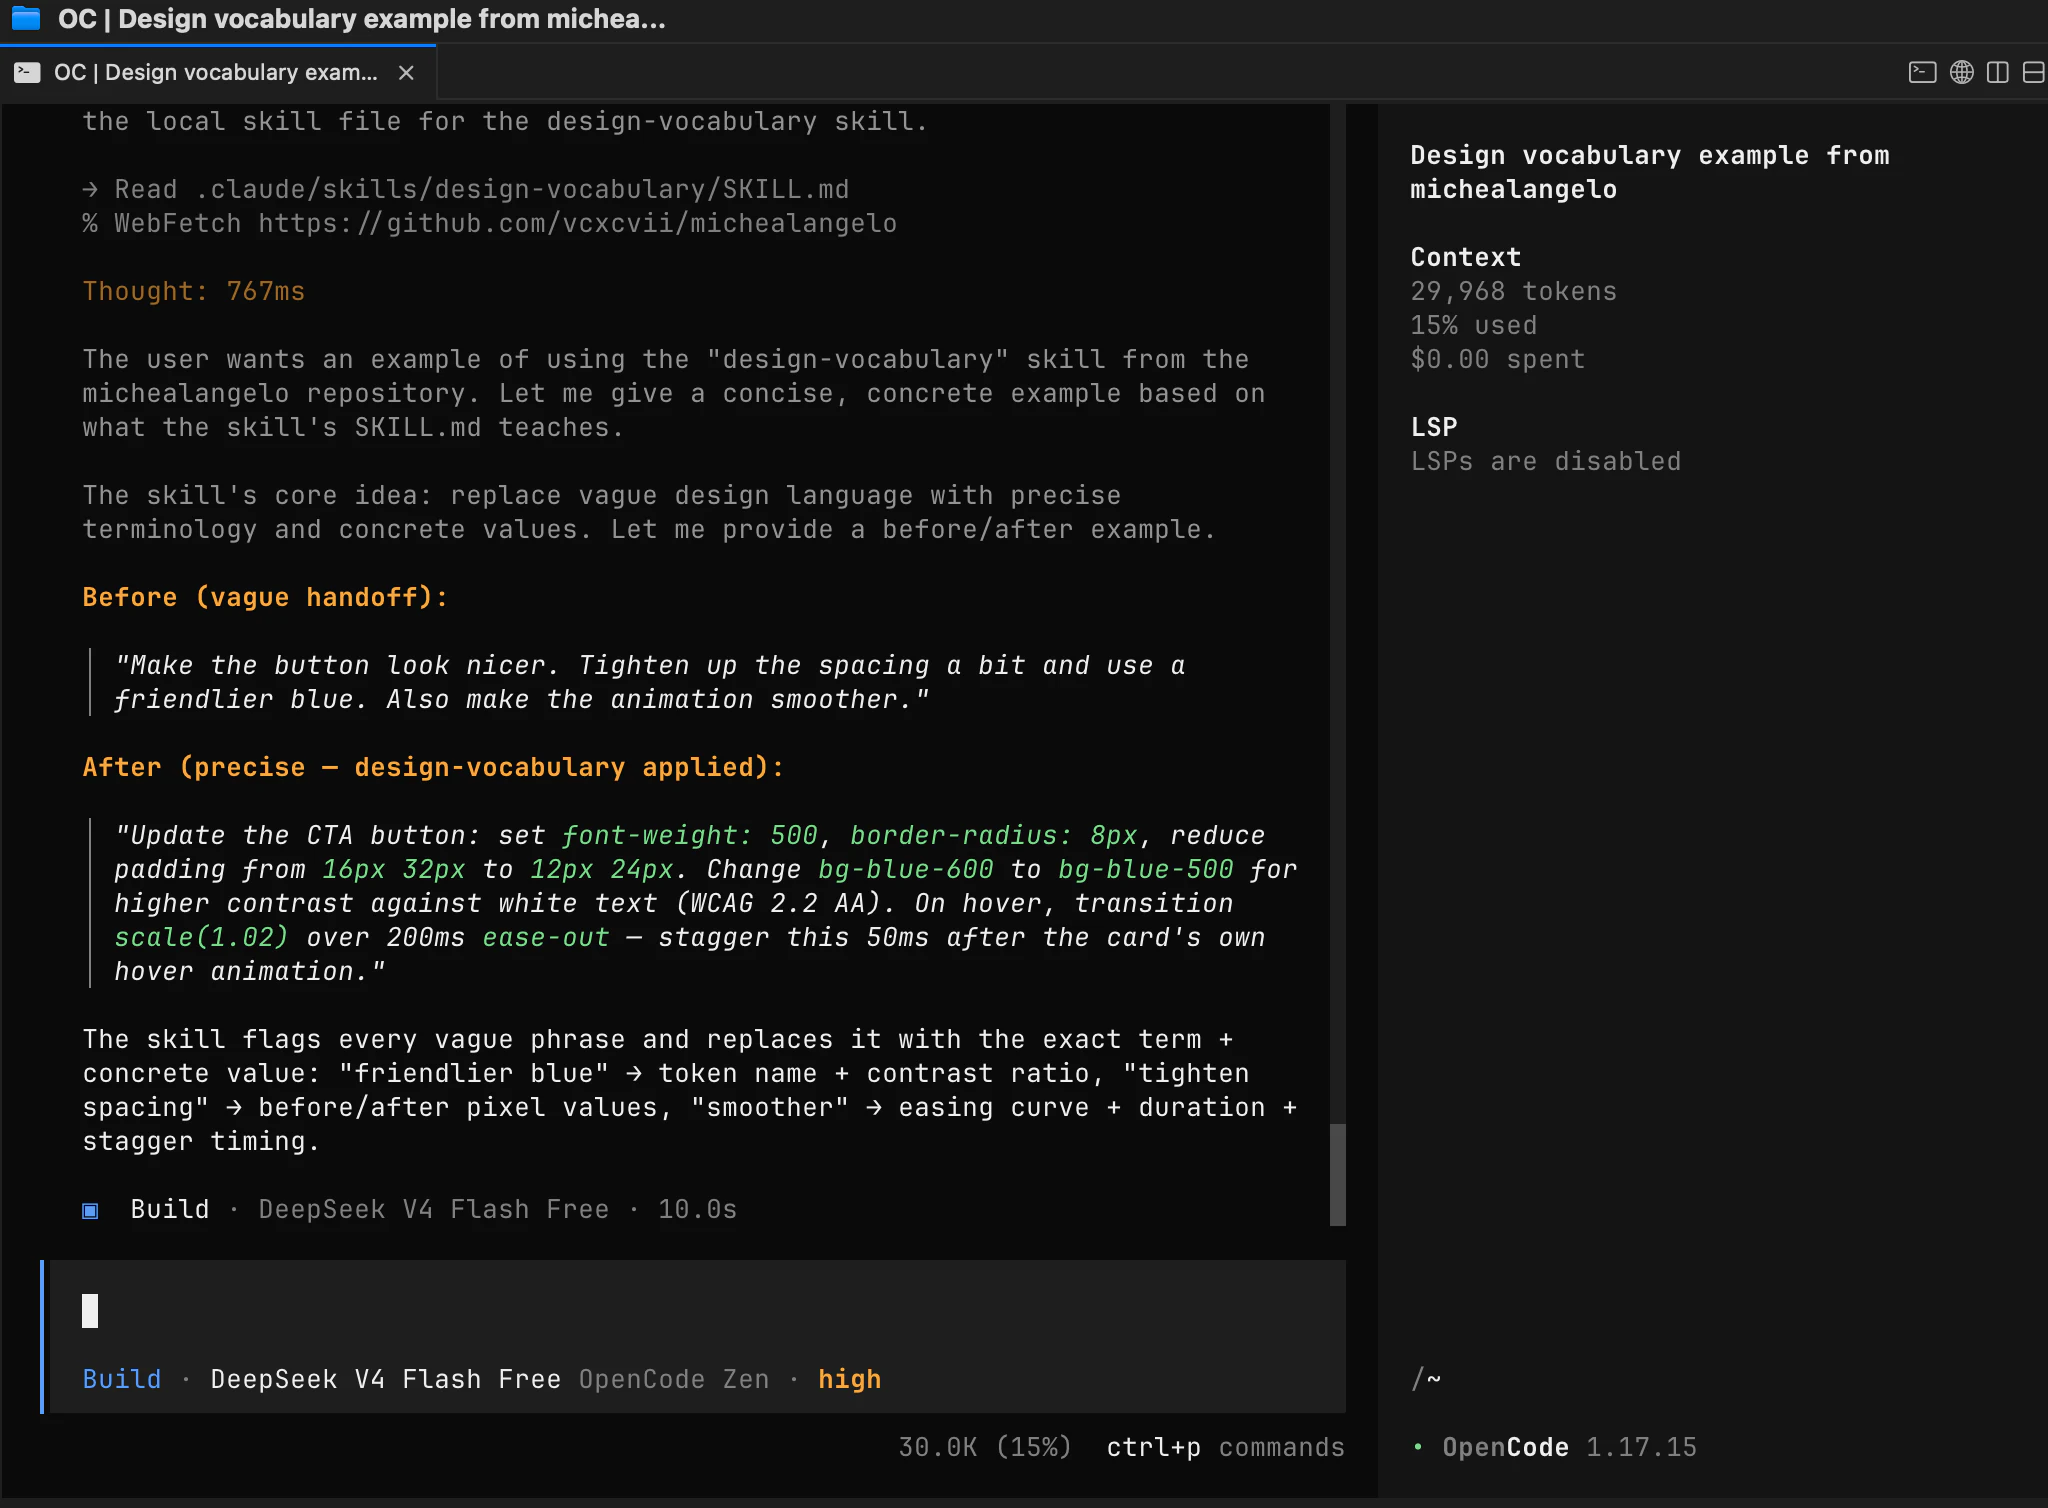
Task: Split the view horizontally with the rows icon
Action: tap(2034, 72)
